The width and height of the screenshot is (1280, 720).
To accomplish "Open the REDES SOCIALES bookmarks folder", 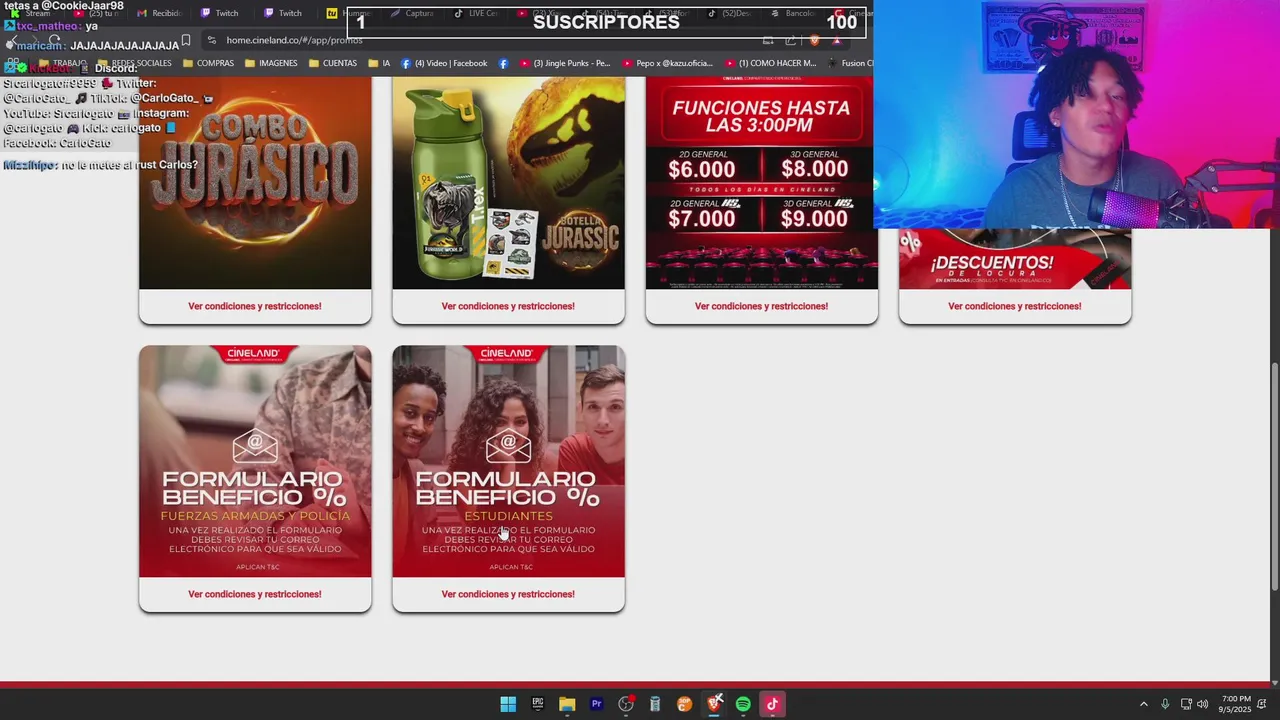I will pyautogui.click(x=133, y=63).
